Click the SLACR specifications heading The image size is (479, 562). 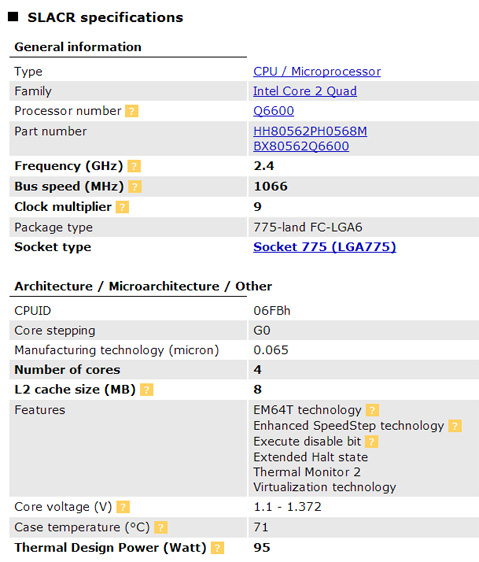[x=105, y=18]
